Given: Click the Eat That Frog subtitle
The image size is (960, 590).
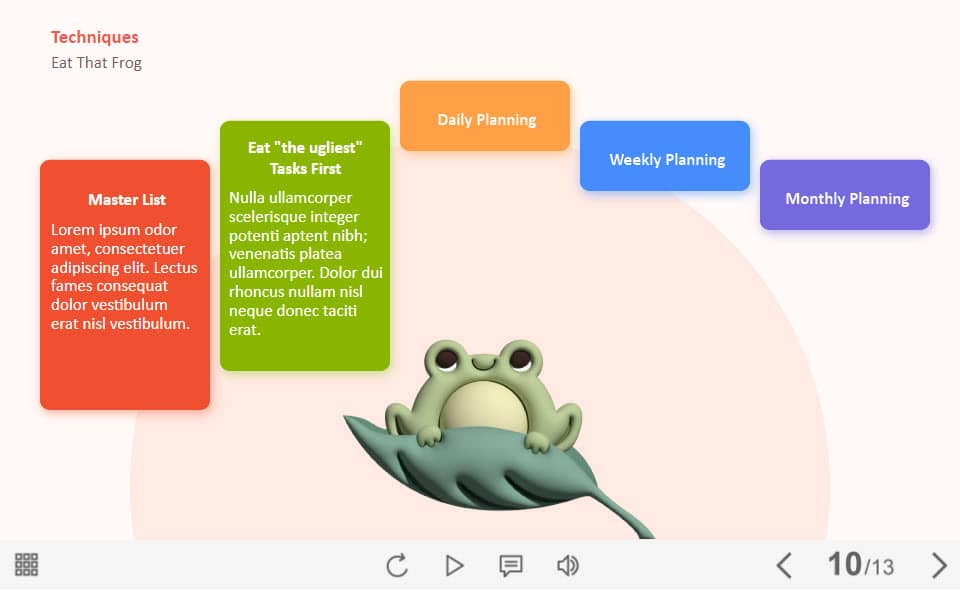Looking at the screenshot, I should [97, 63].
